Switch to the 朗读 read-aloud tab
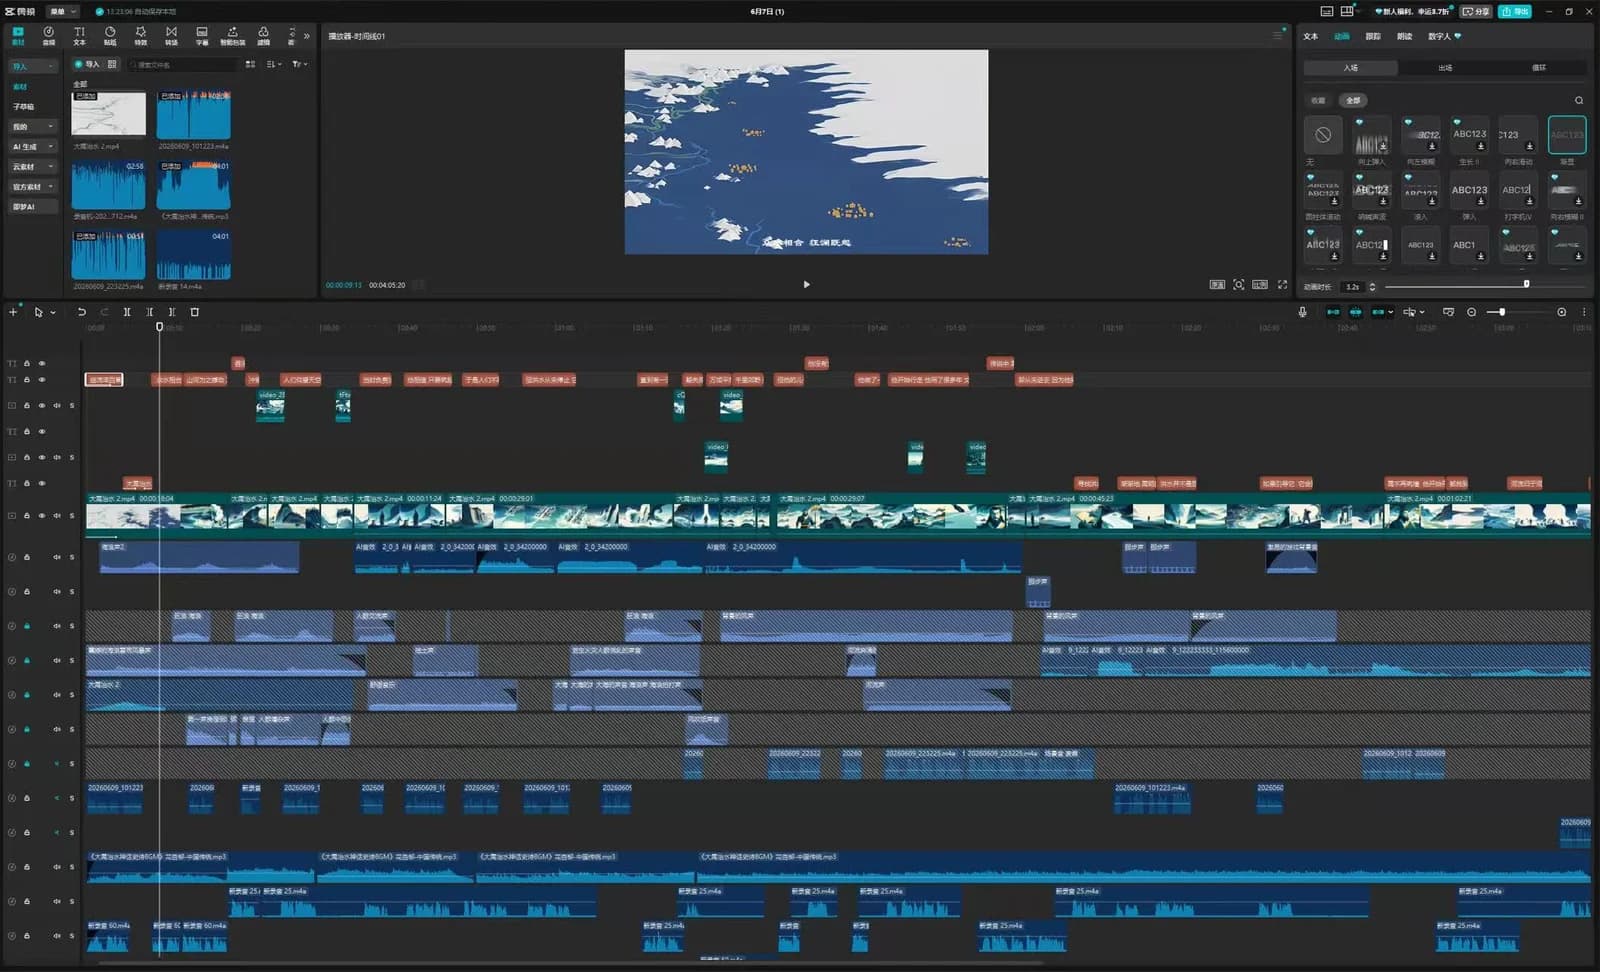This screenshot has width=1600, height=972. (1405, 36)
